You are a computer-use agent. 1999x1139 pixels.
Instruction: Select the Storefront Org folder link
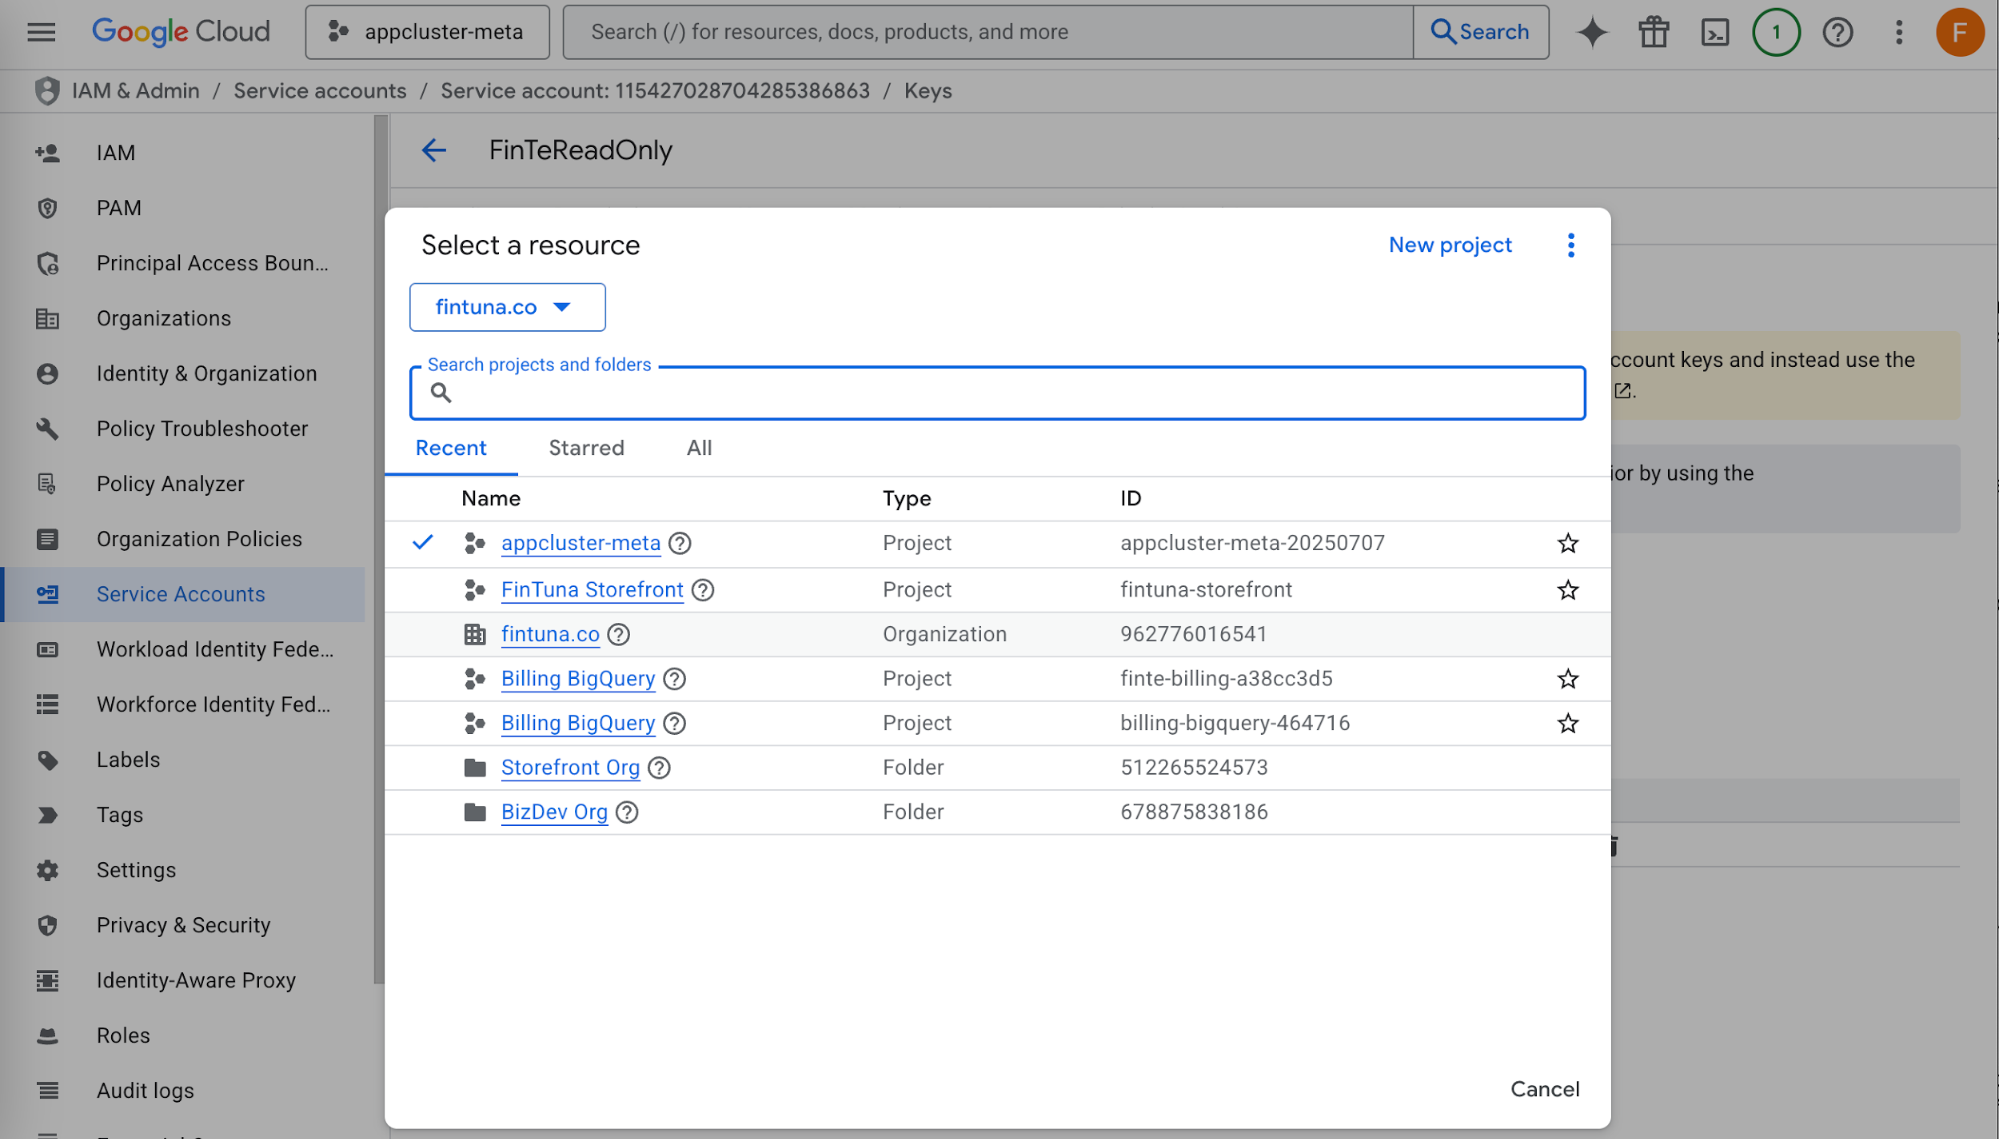tap(570, 768)
